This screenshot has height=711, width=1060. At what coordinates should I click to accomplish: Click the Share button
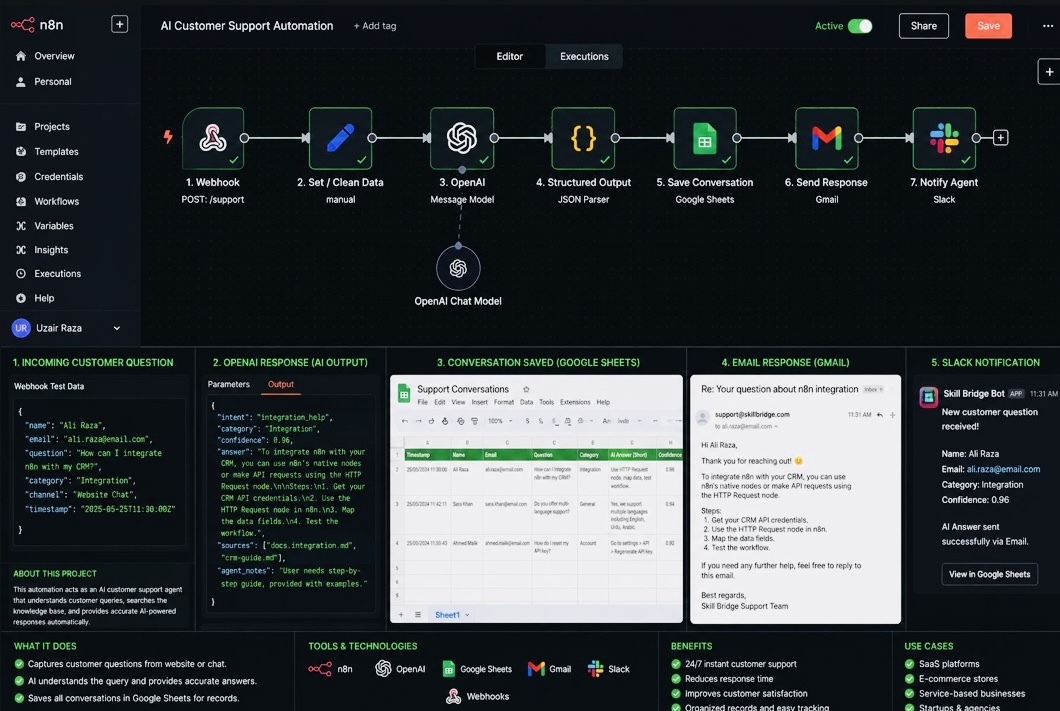click(x=923, y=26)
